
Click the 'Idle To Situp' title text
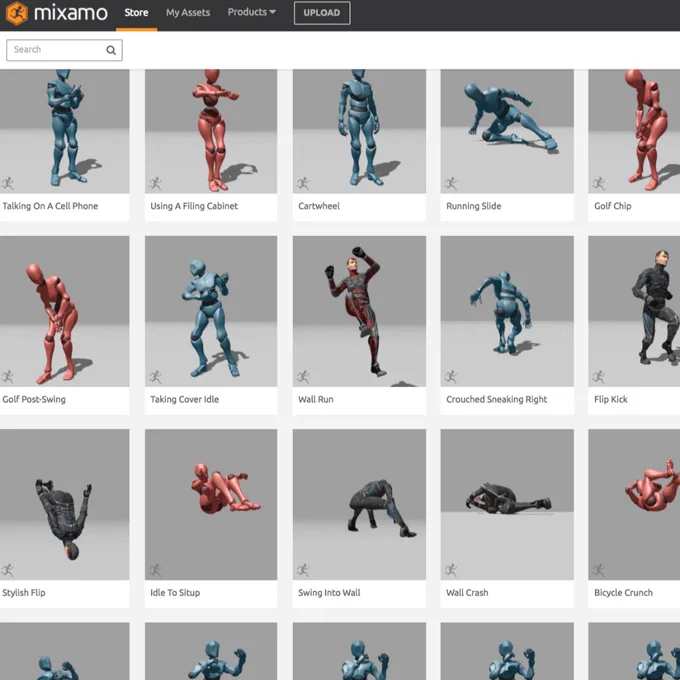tap(175, 593)
